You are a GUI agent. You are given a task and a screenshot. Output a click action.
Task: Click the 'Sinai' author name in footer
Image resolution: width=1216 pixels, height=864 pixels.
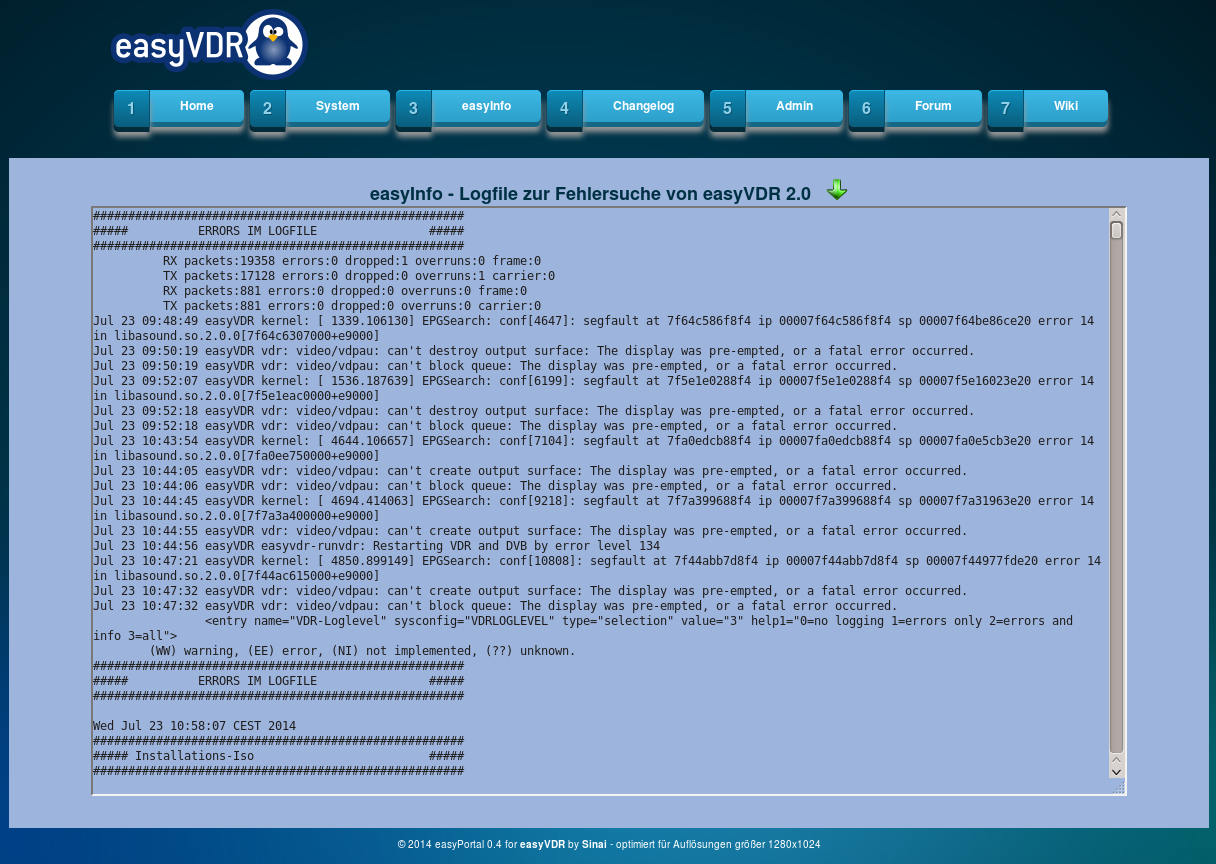tap(594, 845)
